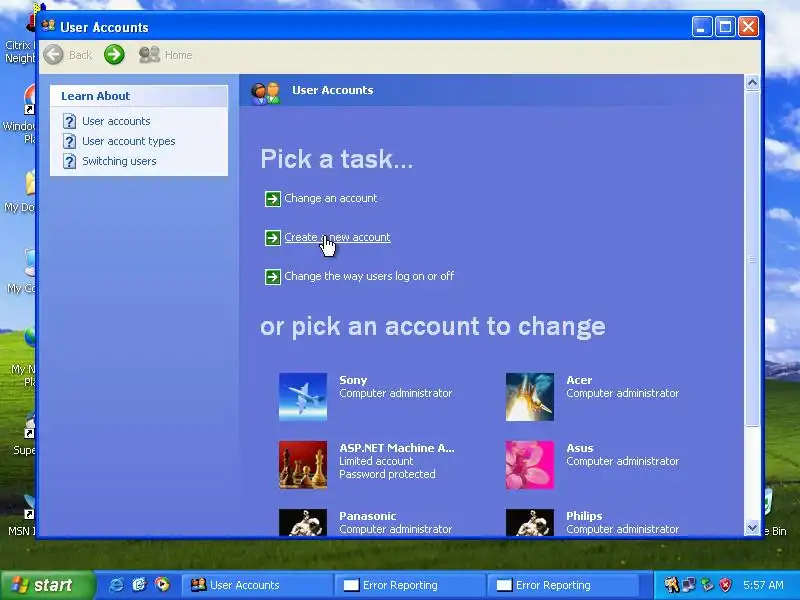Click Error Reporting taskbar button beside User Accounts
The width and height of the screenshot is (800, 600).
[411, 585]
